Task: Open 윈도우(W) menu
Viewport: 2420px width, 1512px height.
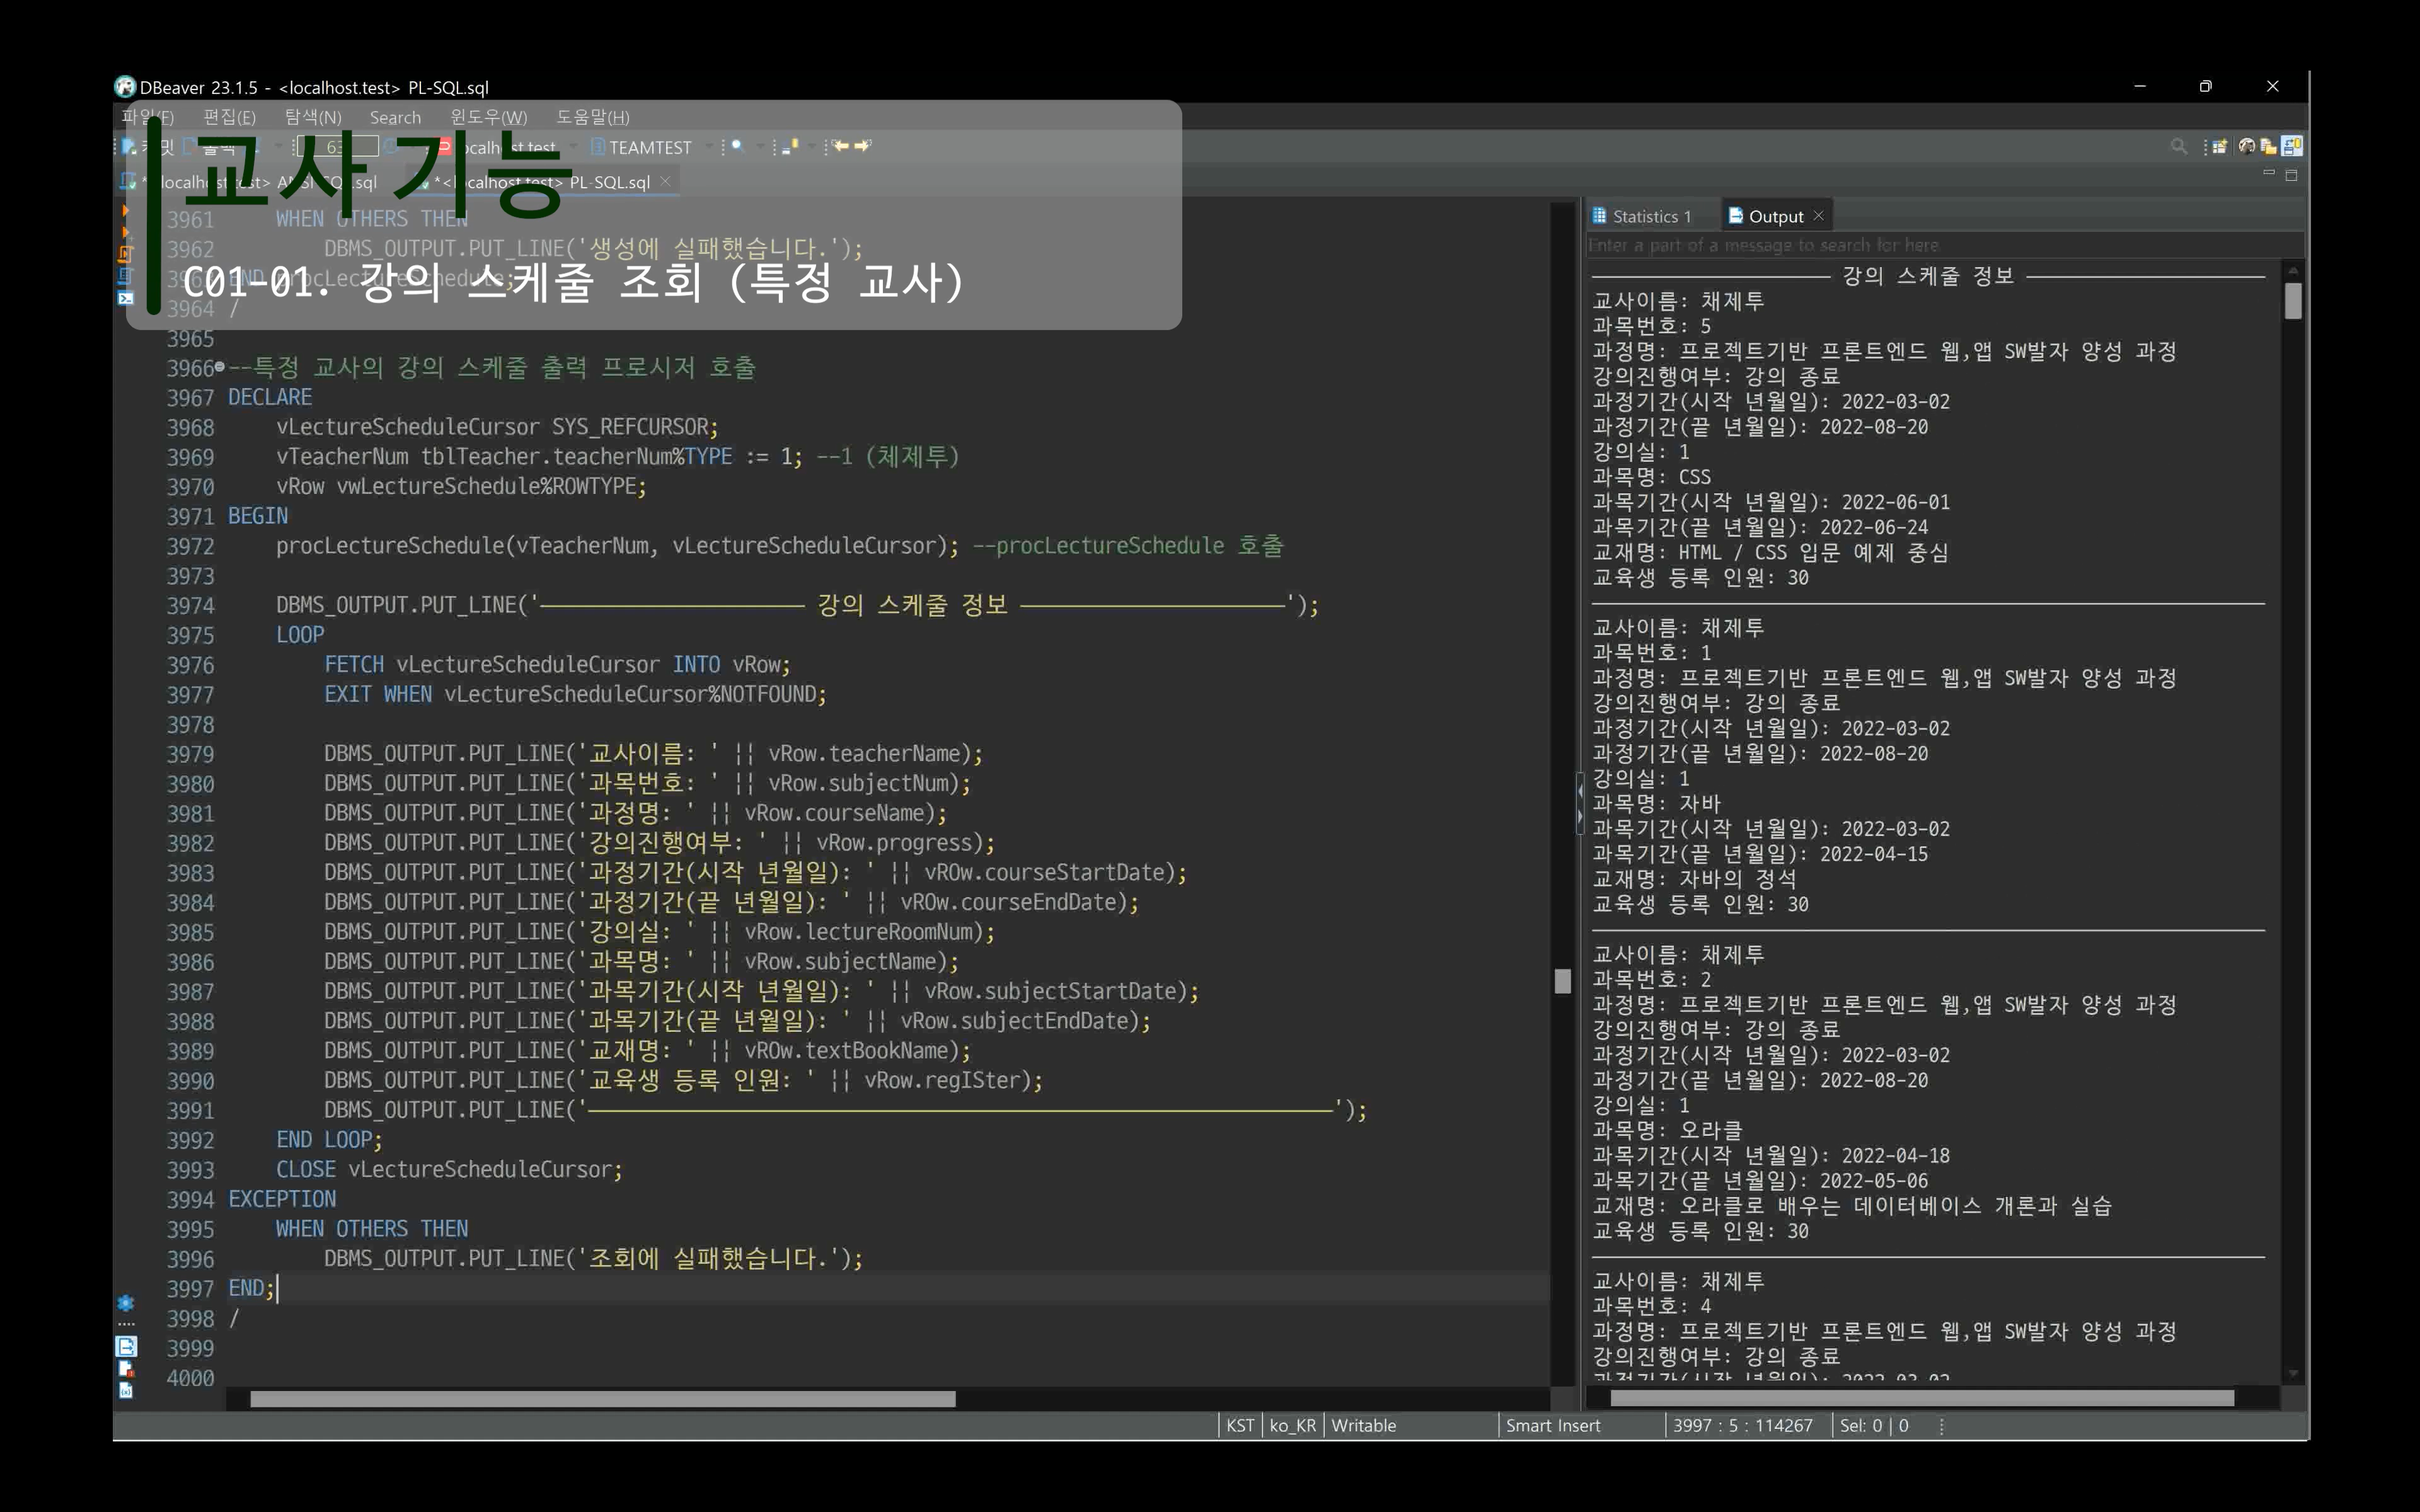Action: [x=488, y=117]
